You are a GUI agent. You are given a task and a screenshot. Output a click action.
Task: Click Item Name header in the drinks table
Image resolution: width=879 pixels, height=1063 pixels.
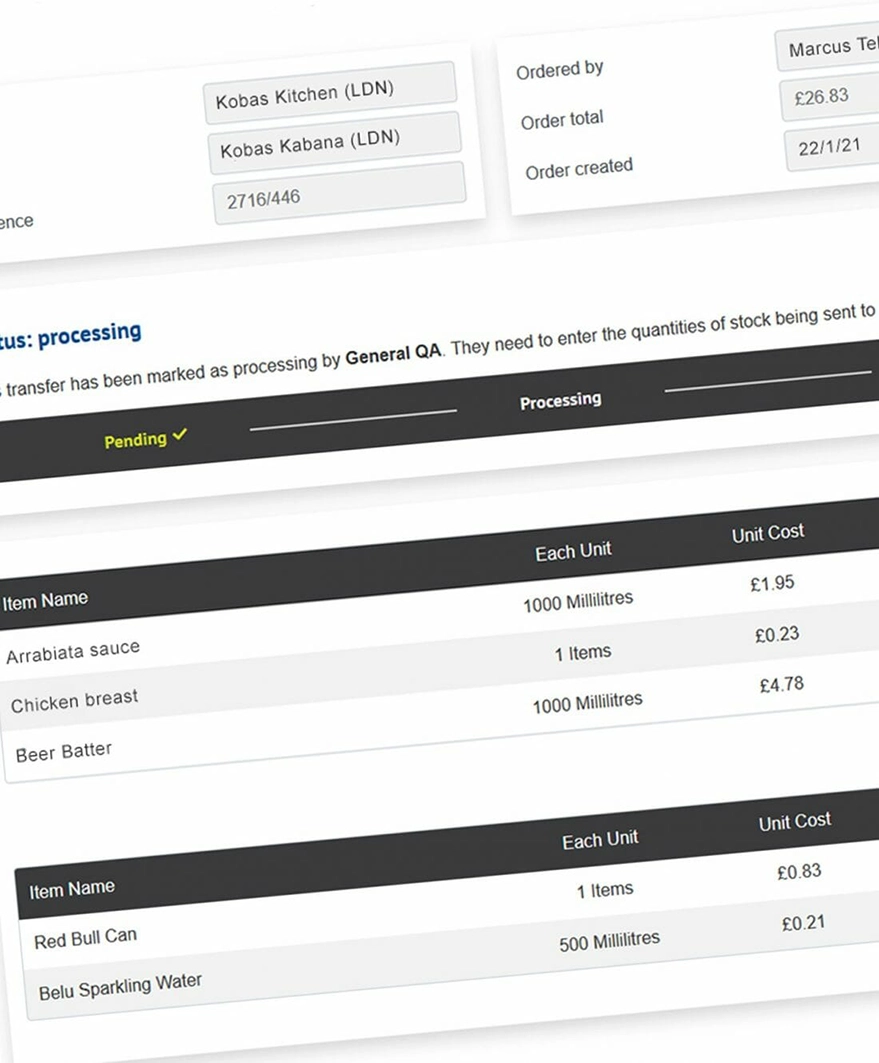[x=72, y=888]
